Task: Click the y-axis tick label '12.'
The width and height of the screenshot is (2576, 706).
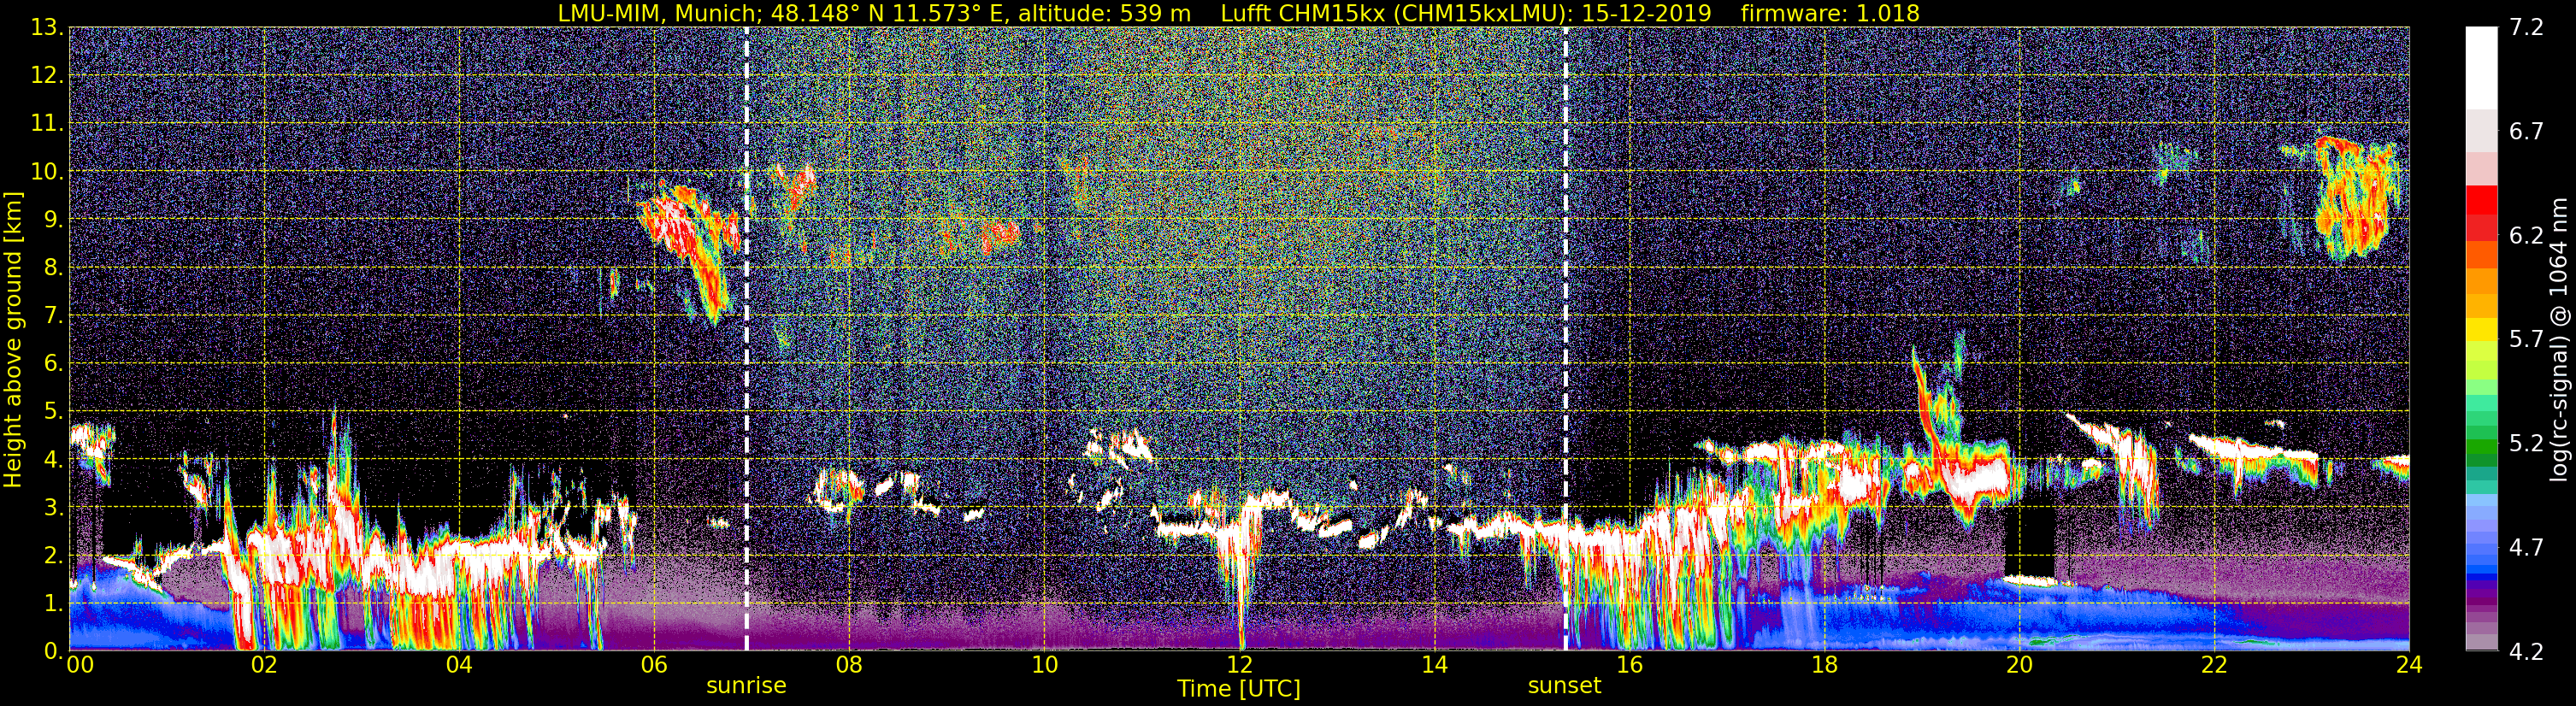Action: pyautogui.click(x=47, y=76)
